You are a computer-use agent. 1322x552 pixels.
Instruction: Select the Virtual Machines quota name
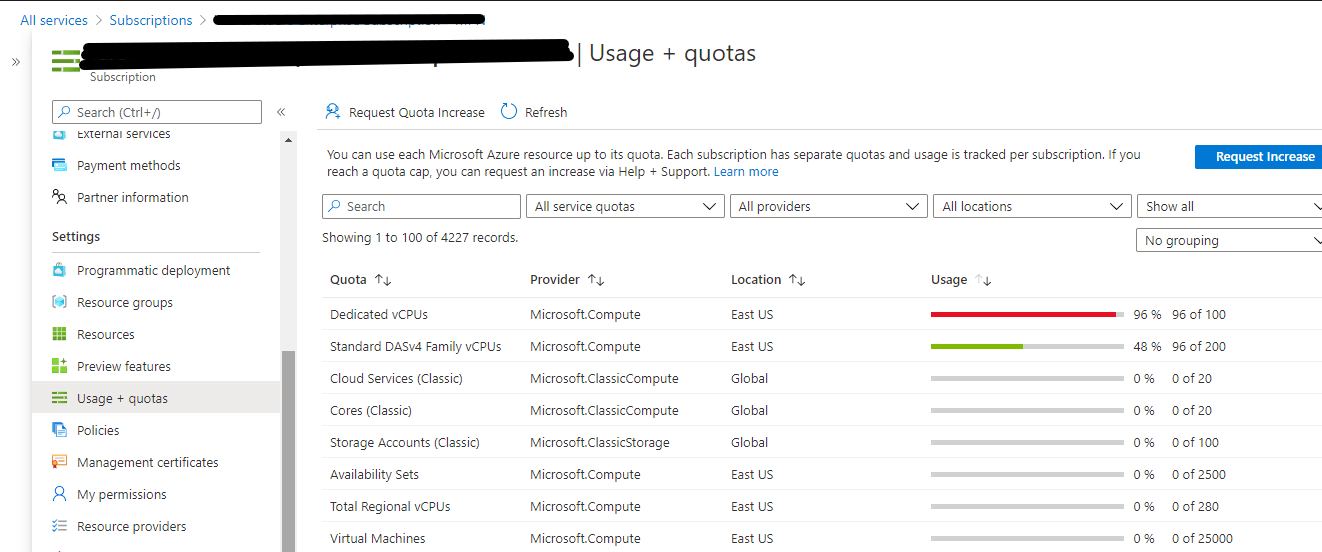click(x=378, y=538)
